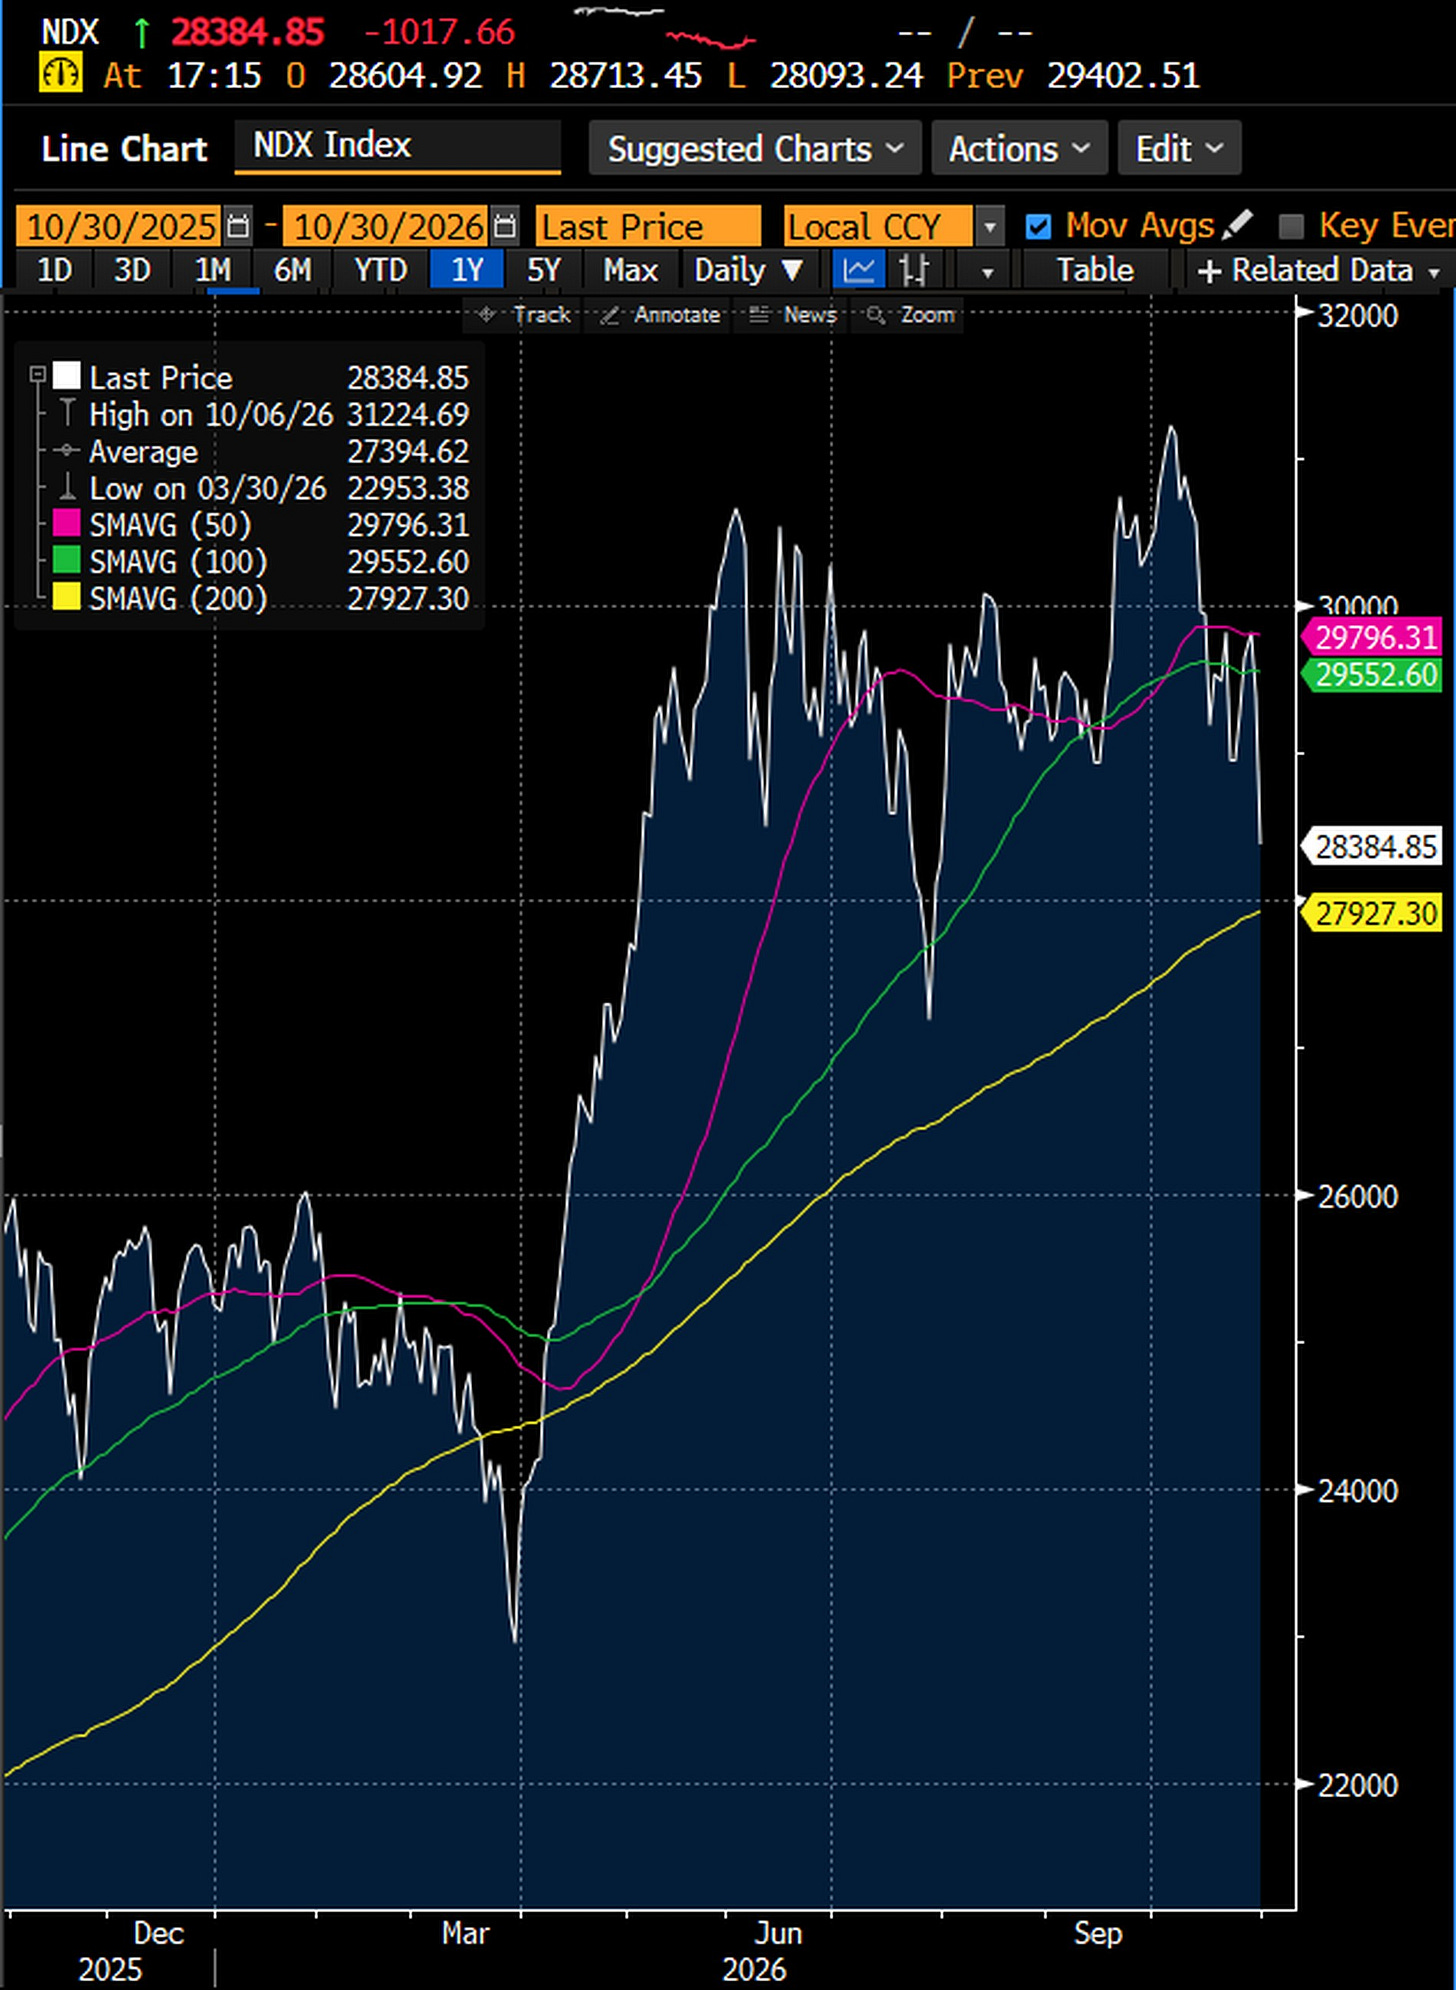Viewport: 1456px width, 1990px height.
Task: Click the white Last Price legend swatch
Action: [67, 376]
